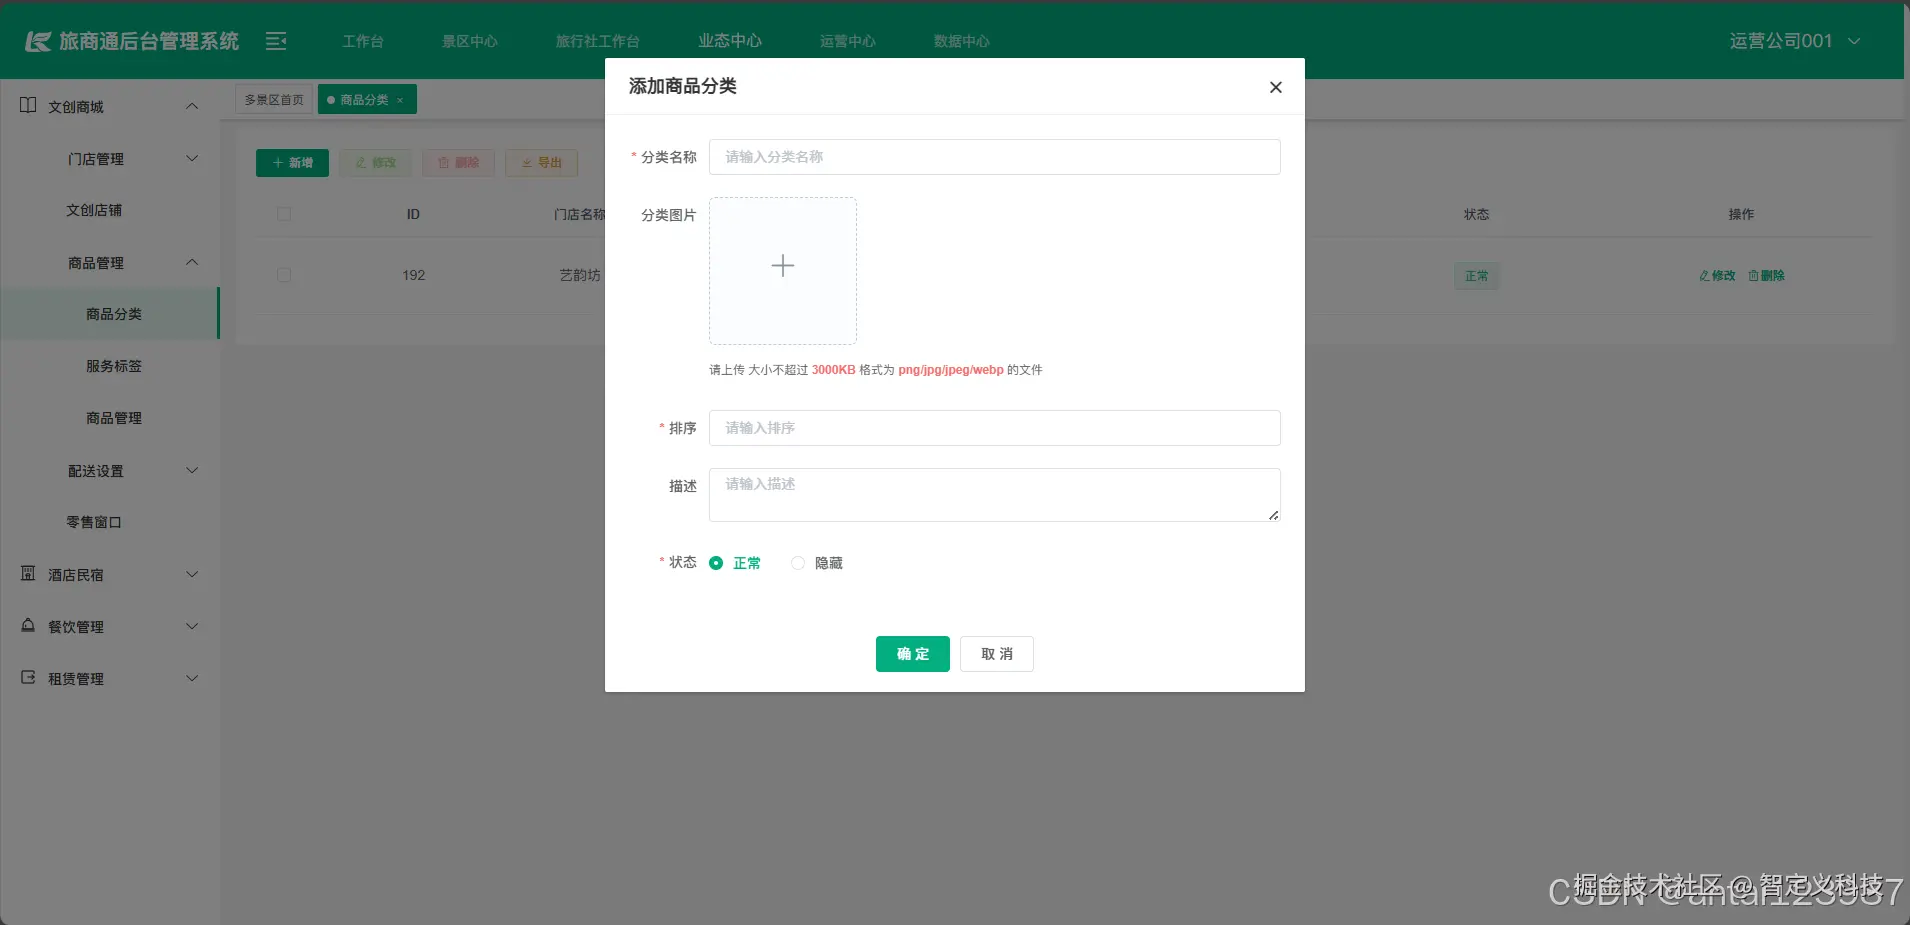Image resolution: width=1910 pixels, height=925 pixels.
Task: Toggle the sidebar collapse hamburger icon
Action: tap(276, 41)
